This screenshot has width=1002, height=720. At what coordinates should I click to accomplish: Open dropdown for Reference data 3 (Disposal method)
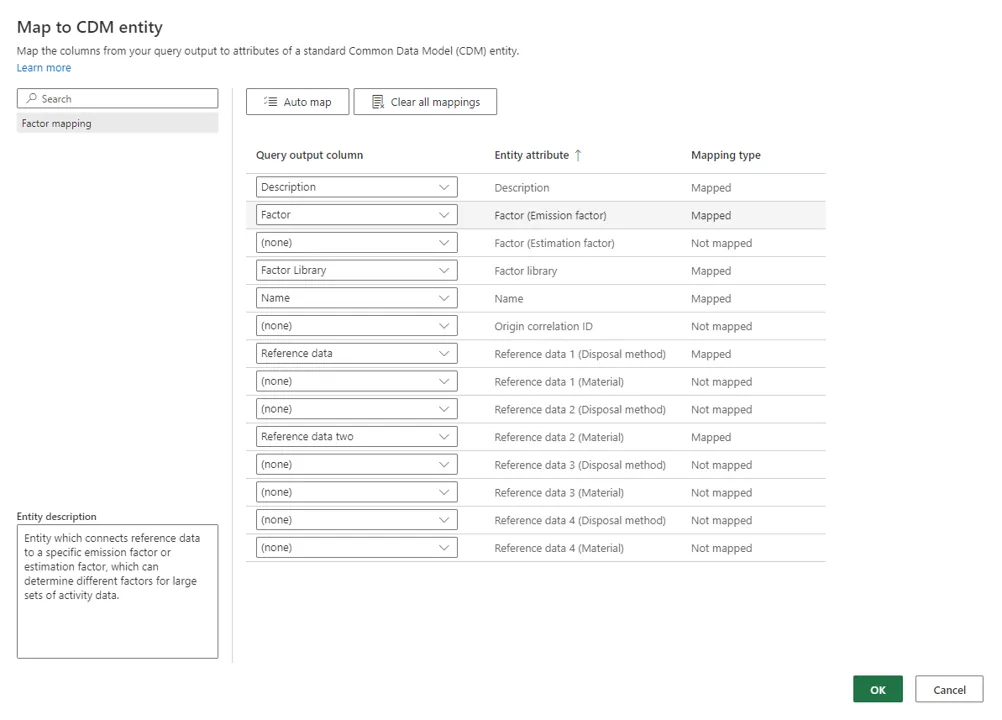tap(357, 464)
